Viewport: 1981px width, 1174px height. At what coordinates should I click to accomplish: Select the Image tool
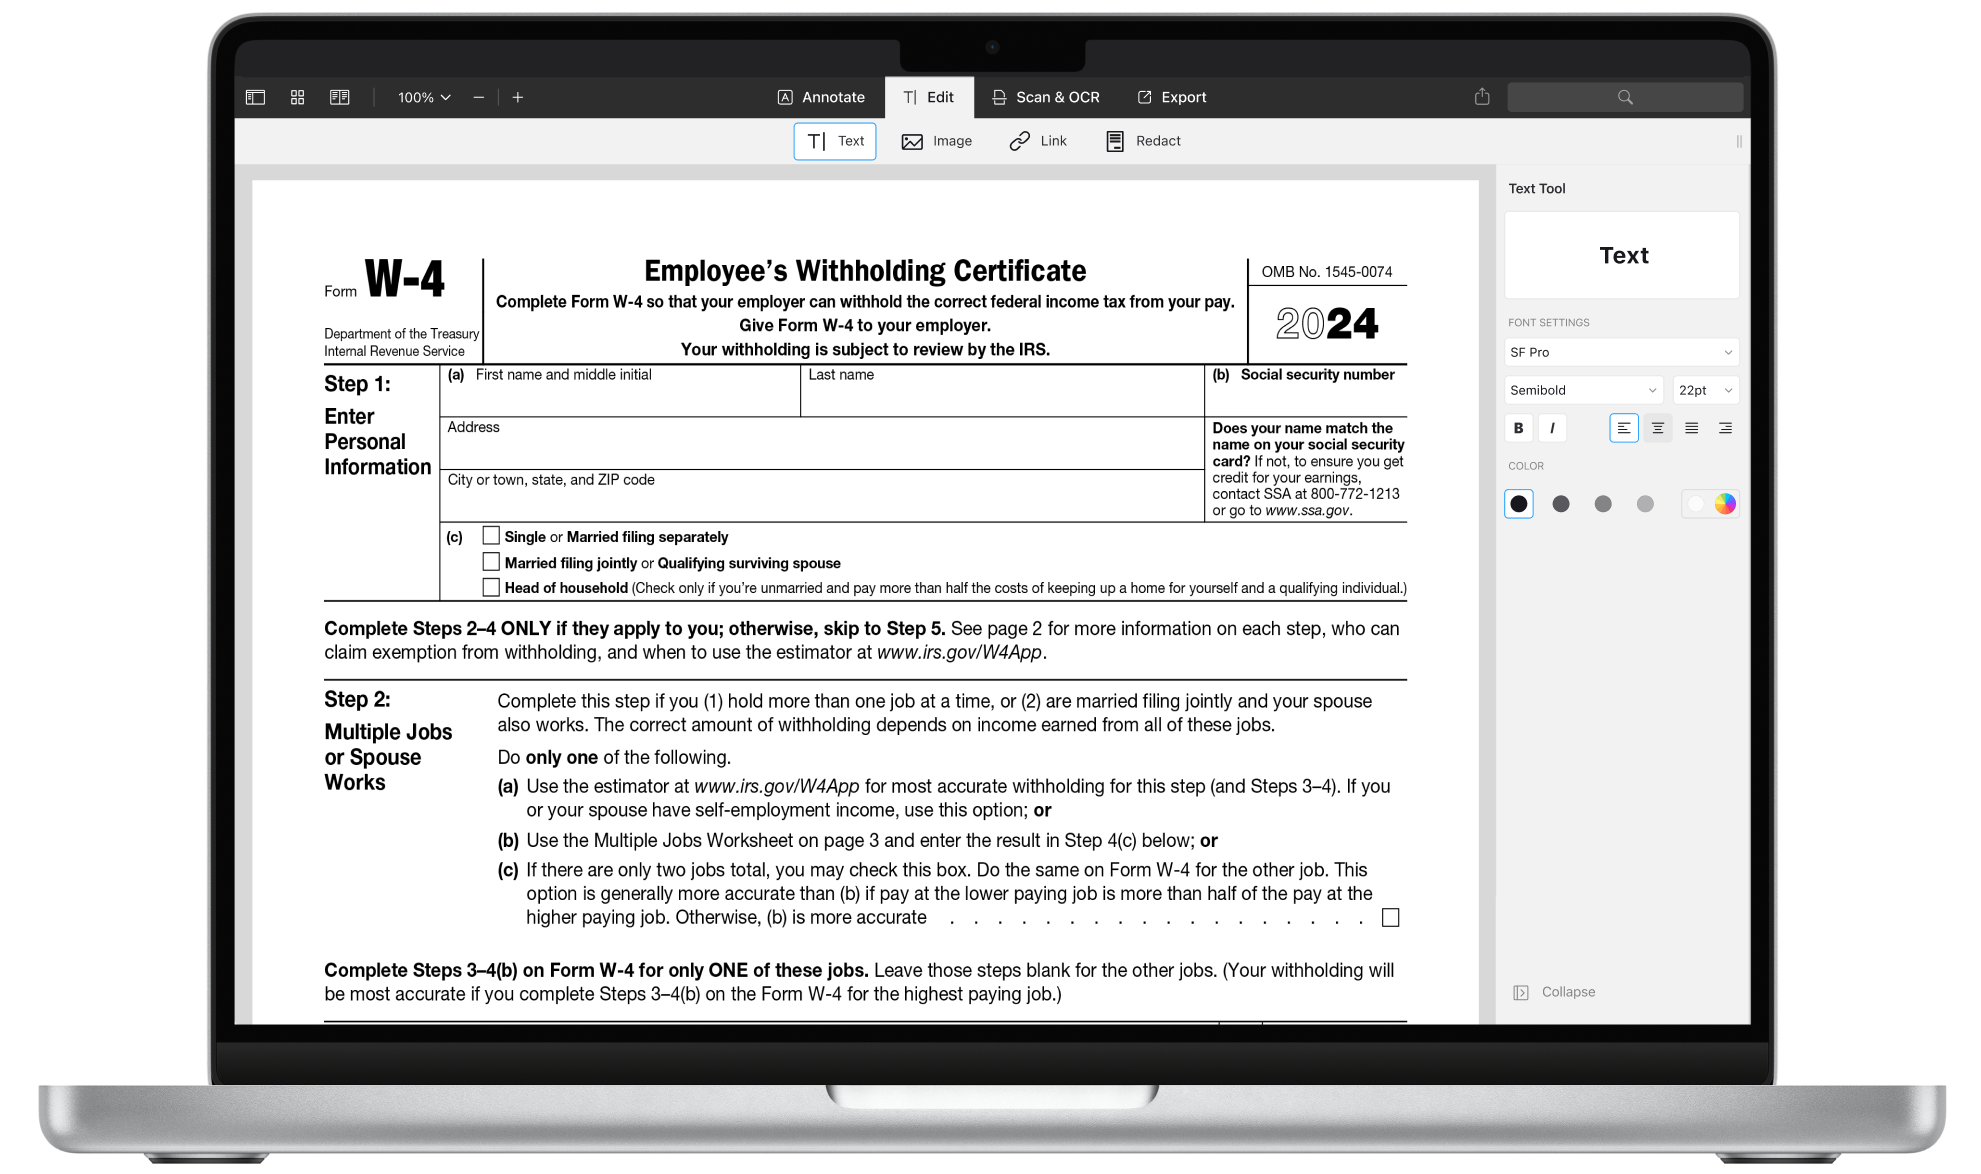click(935, 140)
